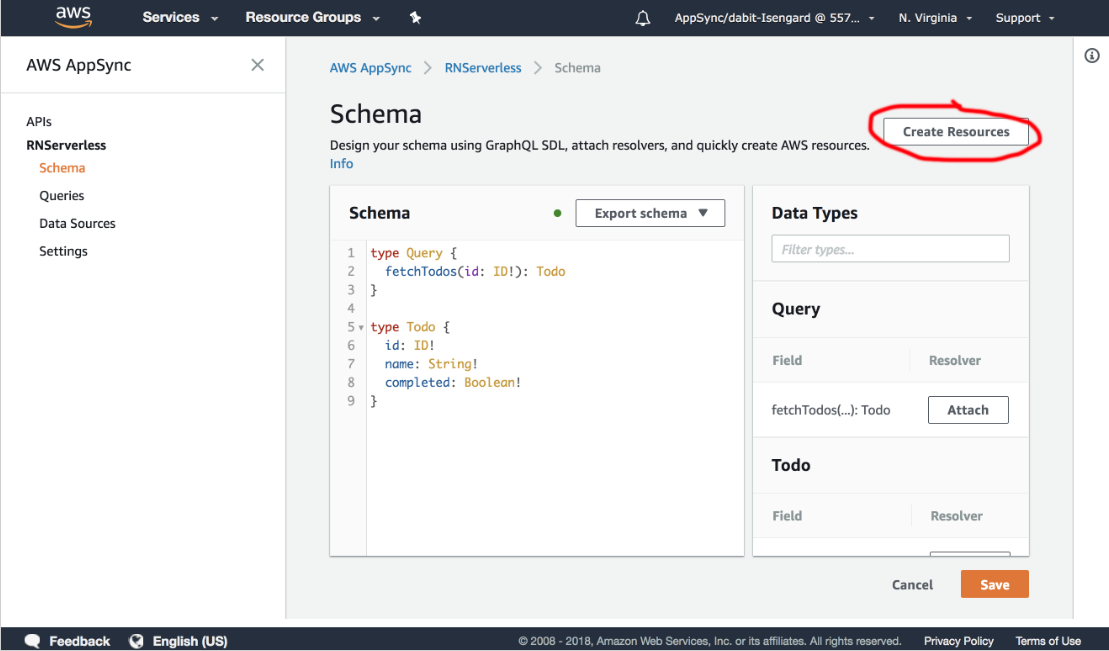
Task: Collapse the type Todo code fold arrow
Action: pos(360,328)
